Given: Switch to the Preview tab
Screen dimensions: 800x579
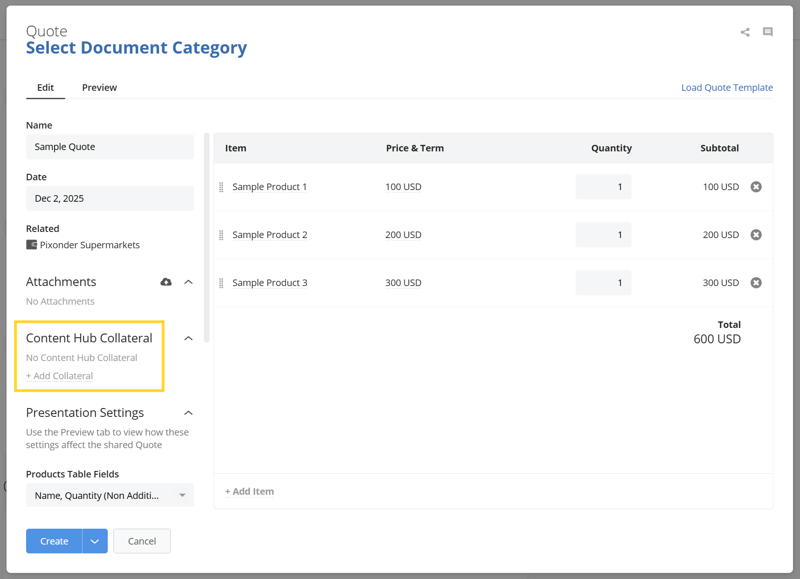Looking at the screenshot, I should click(99, 88).
